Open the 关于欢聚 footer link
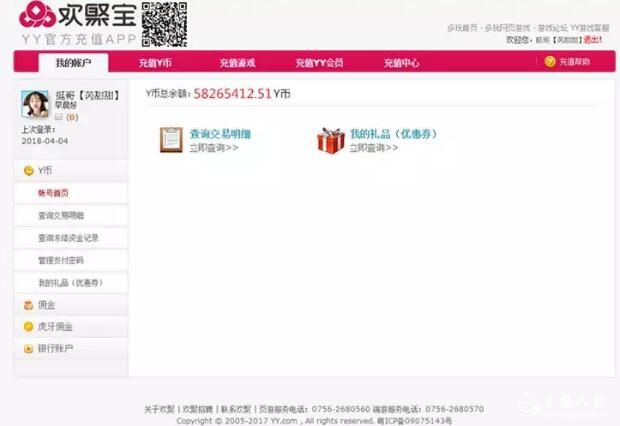The width and height of the screenshot is (620, 426). (x=159, y=409)
